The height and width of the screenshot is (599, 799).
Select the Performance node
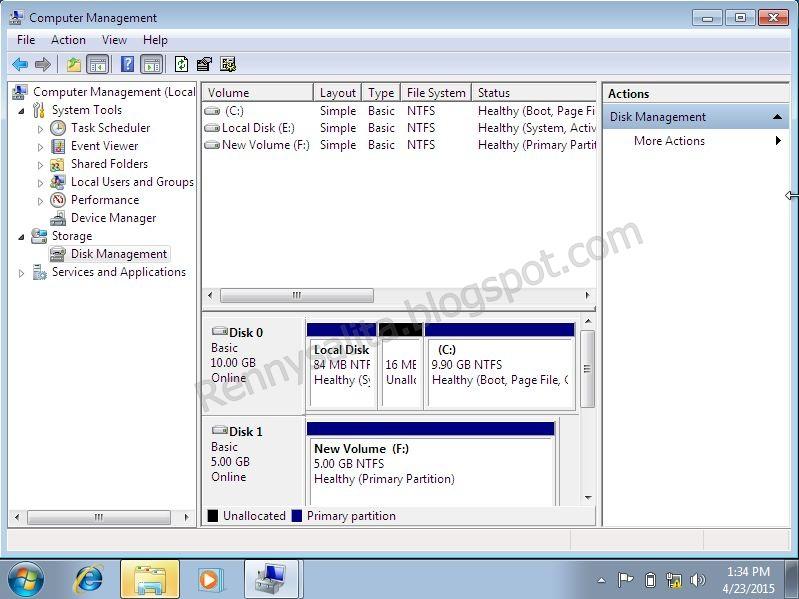click(x=105, y=200)
